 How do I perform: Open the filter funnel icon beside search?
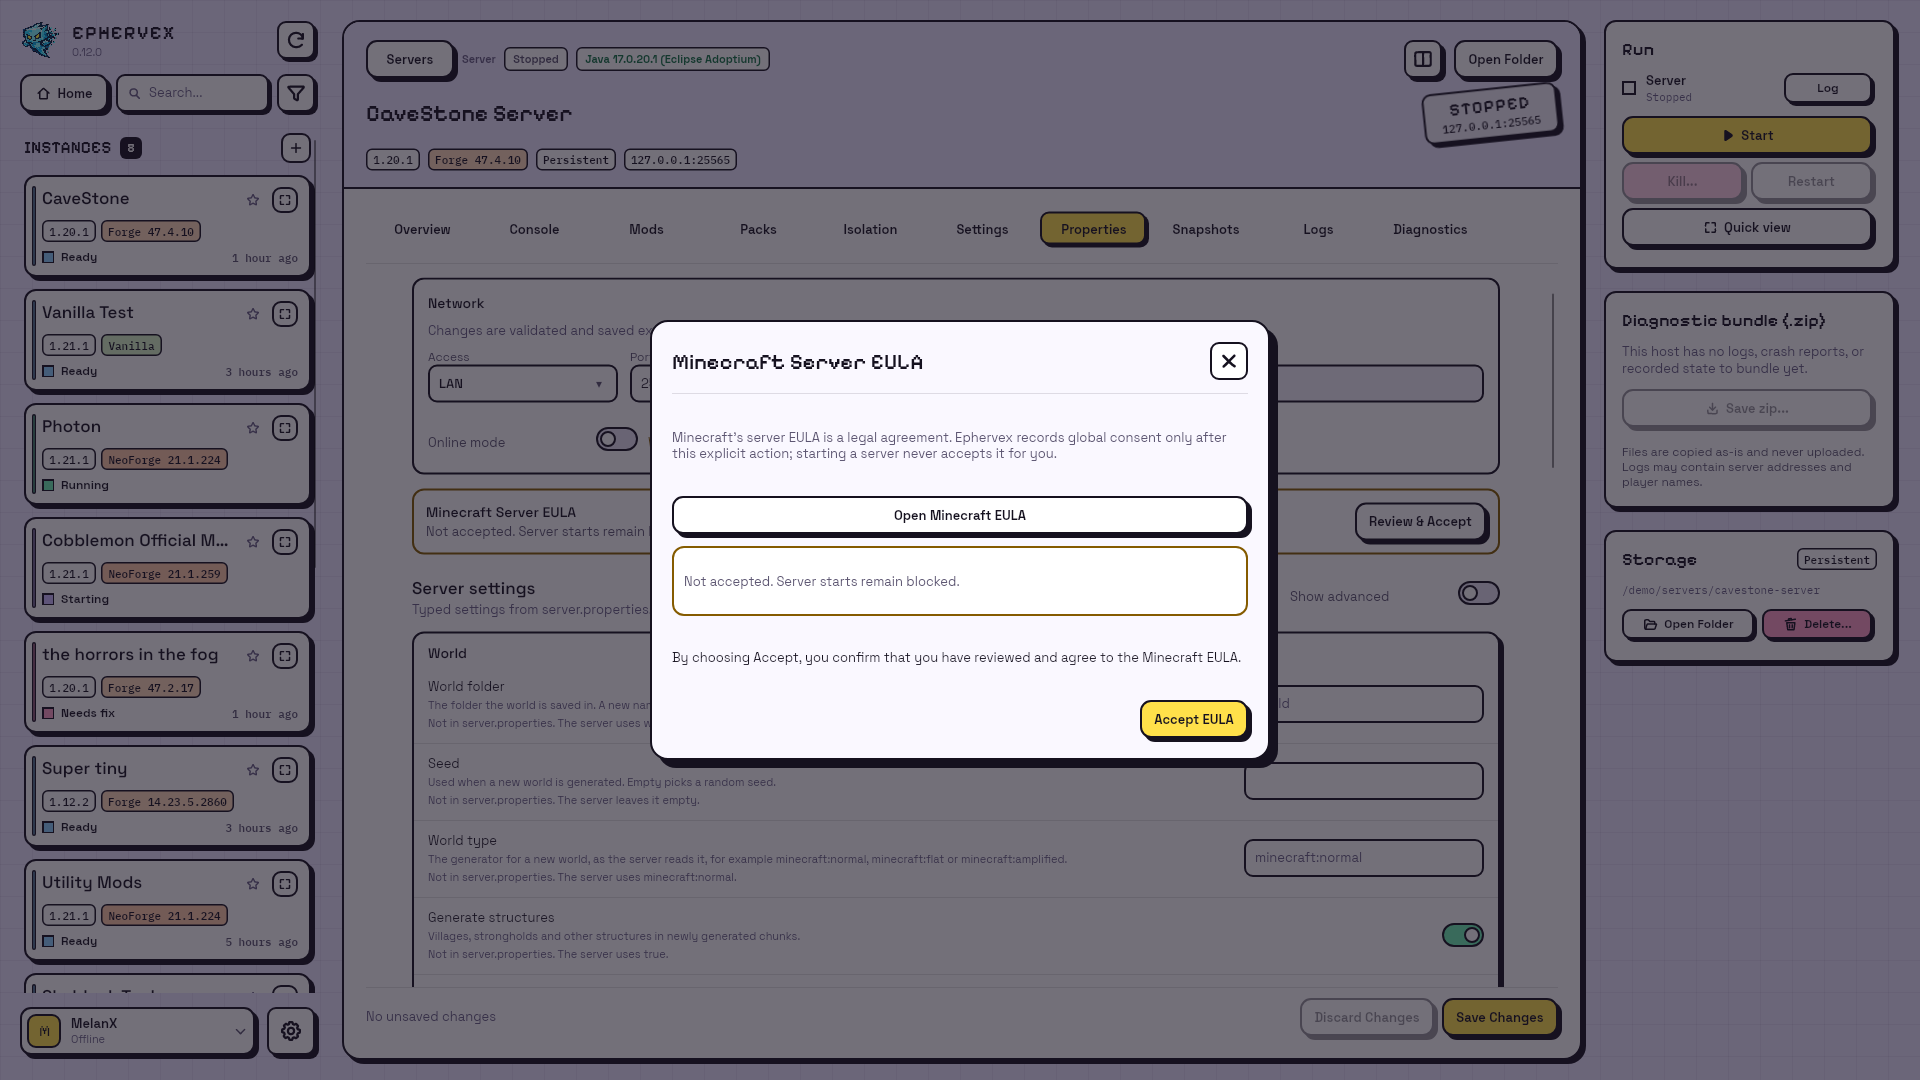pos(296,93)
